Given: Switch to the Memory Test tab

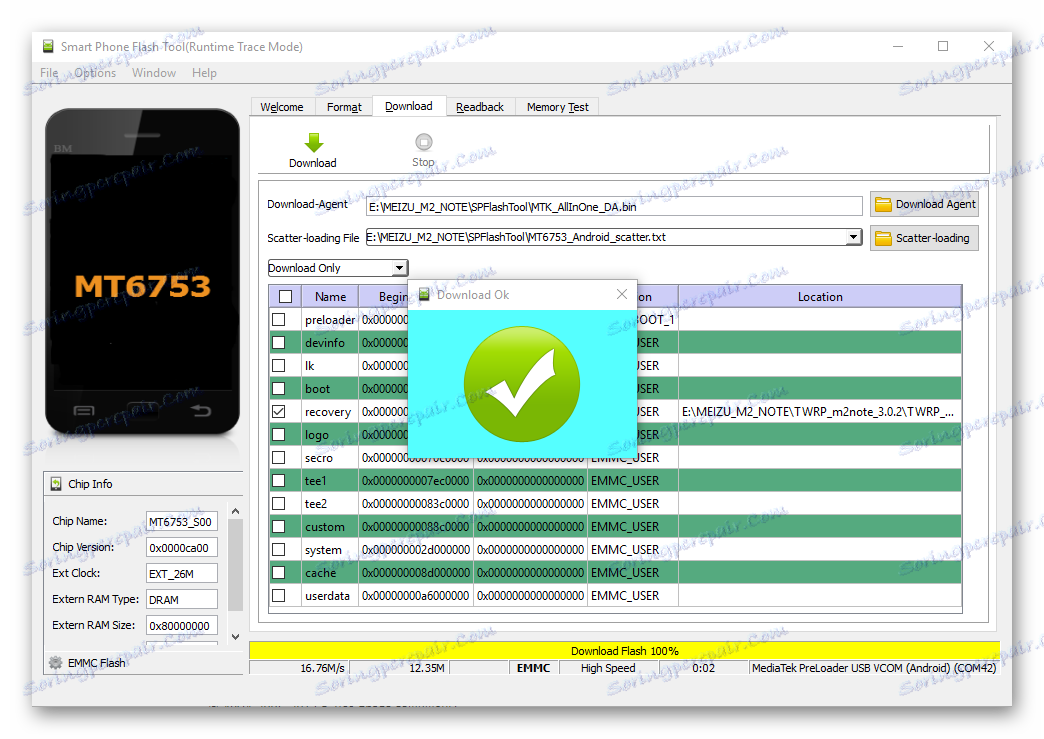Looking at the screenshot, I should [x=558, y=107].
